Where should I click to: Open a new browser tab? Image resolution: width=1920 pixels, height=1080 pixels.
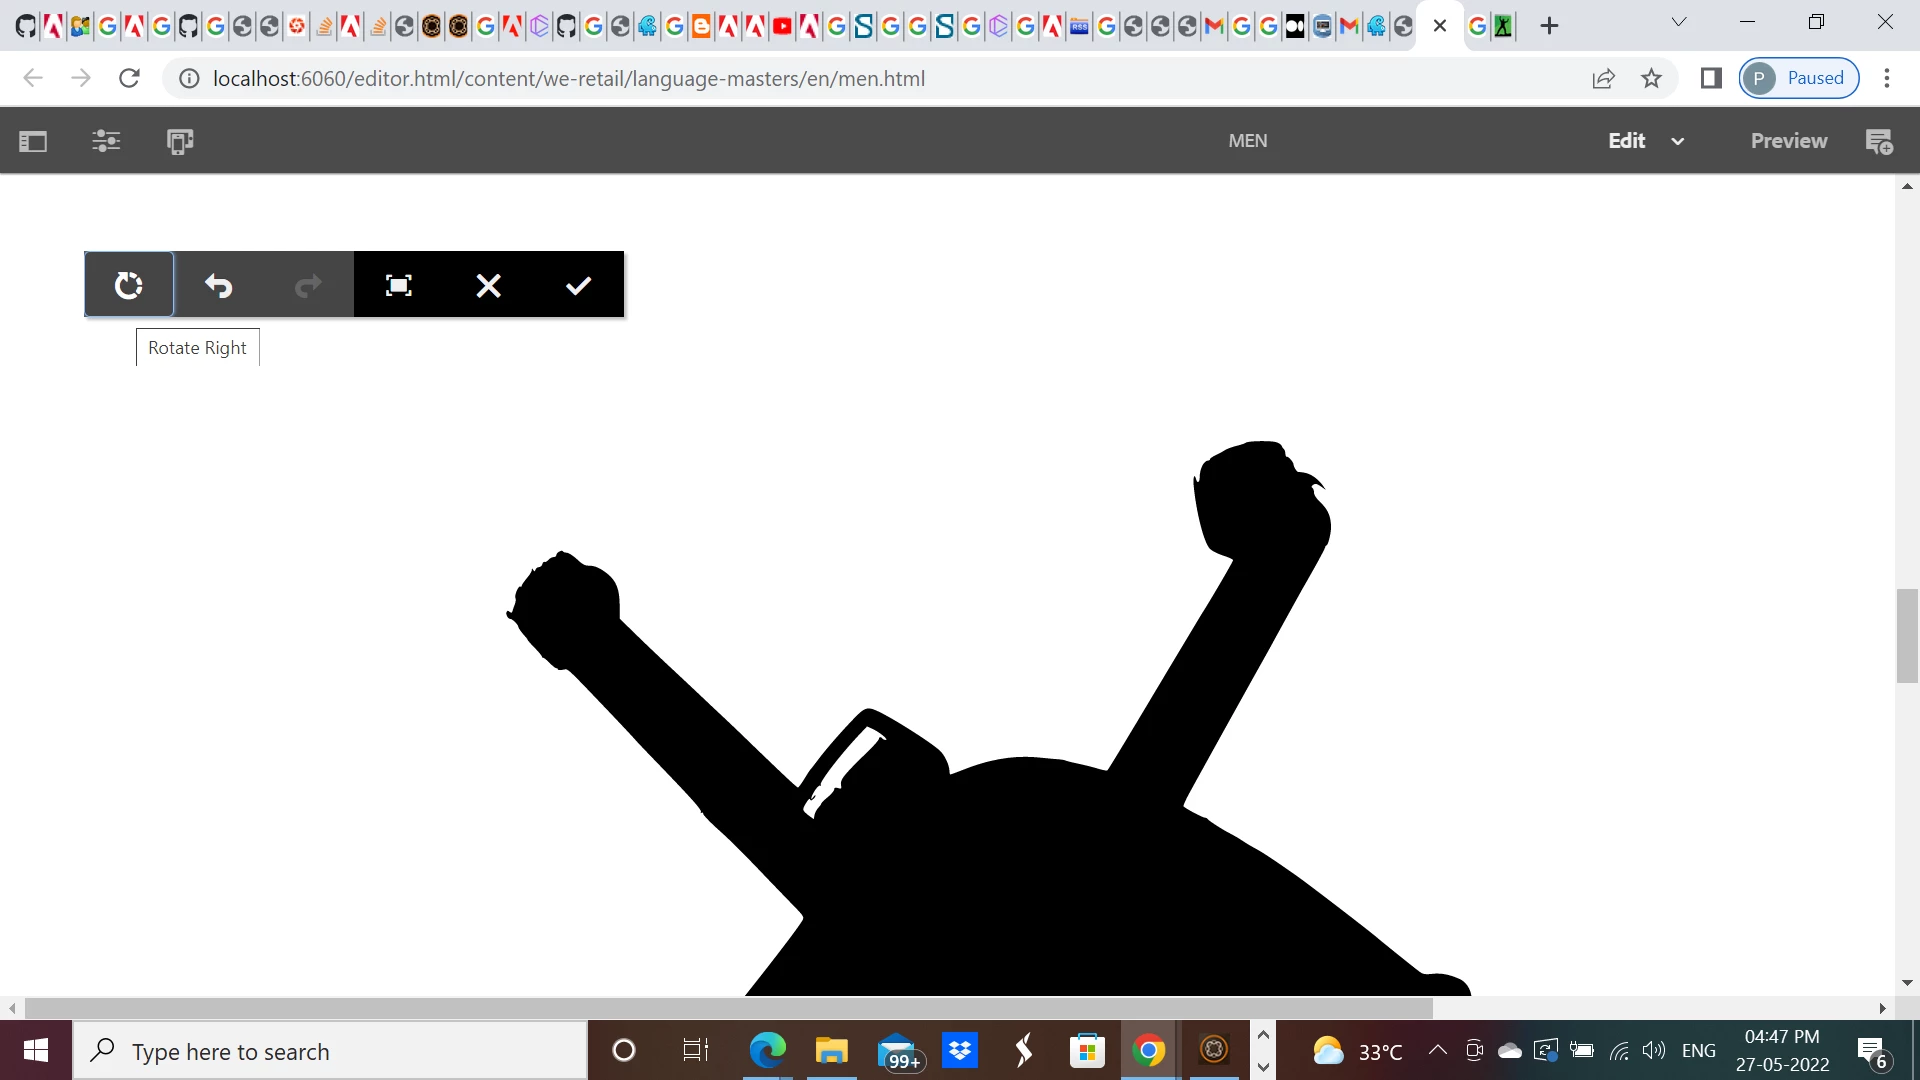(1549, 26)
